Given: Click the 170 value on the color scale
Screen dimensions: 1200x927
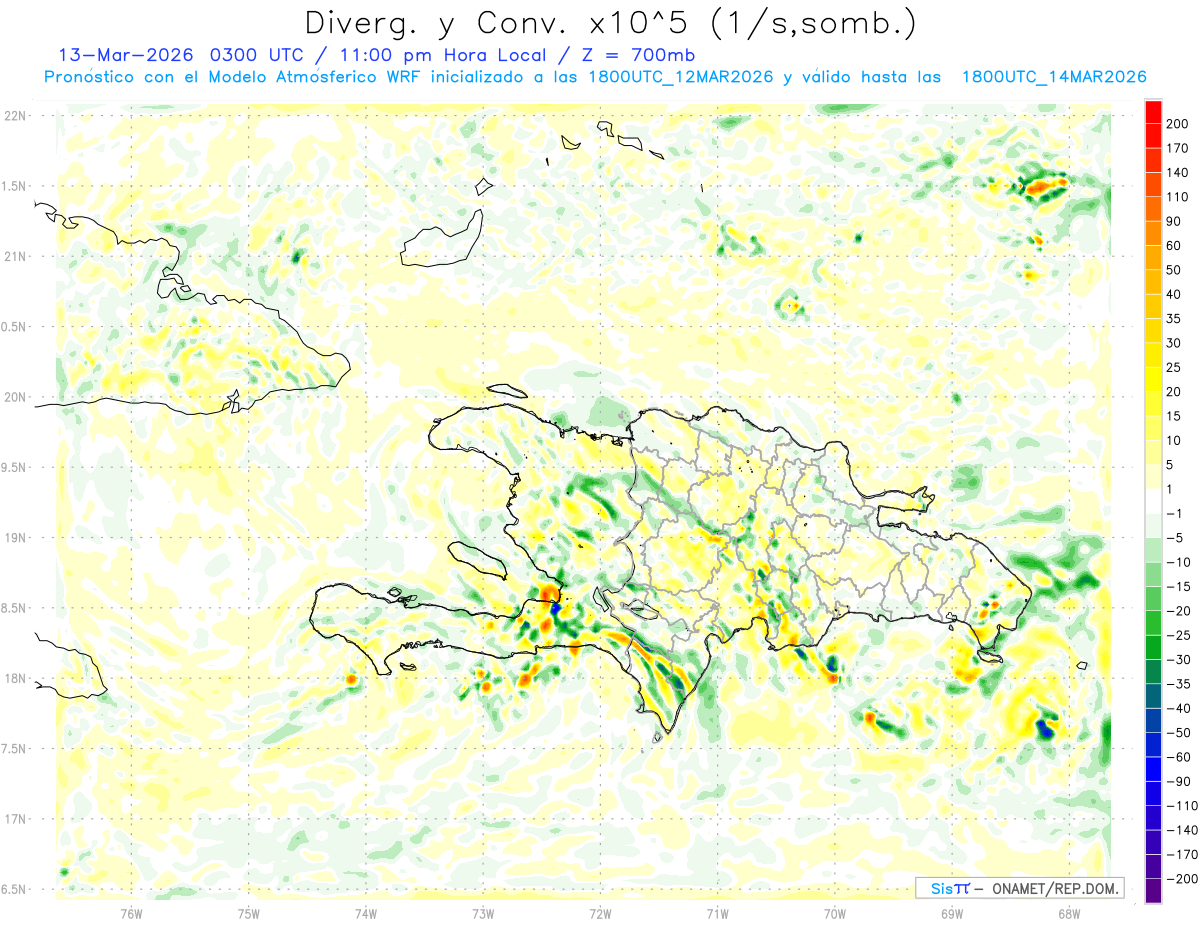Looking at the screenshot, I should tap(1177, 148).
